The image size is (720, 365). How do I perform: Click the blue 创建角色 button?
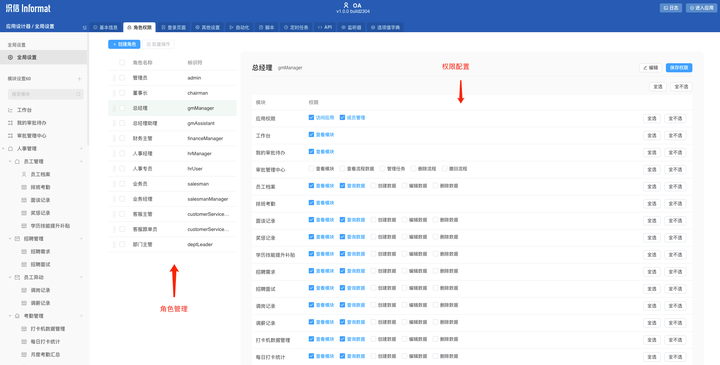tap(124, 44)
